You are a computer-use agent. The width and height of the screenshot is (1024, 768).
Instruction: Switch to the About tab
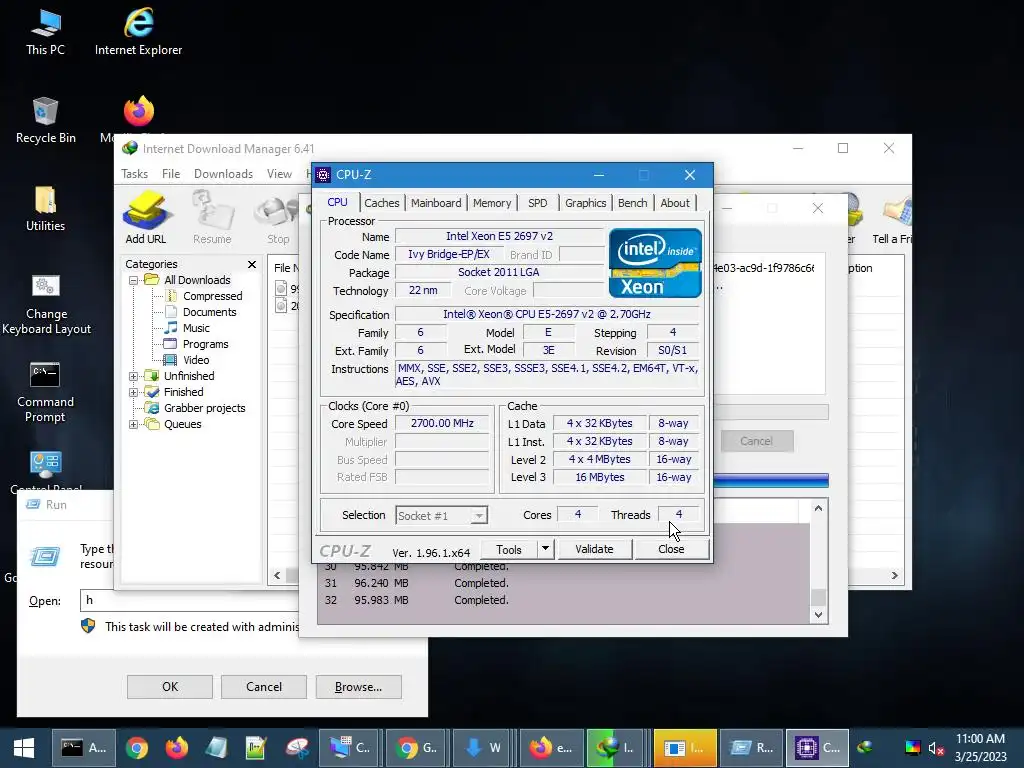(x=675, y=203)
